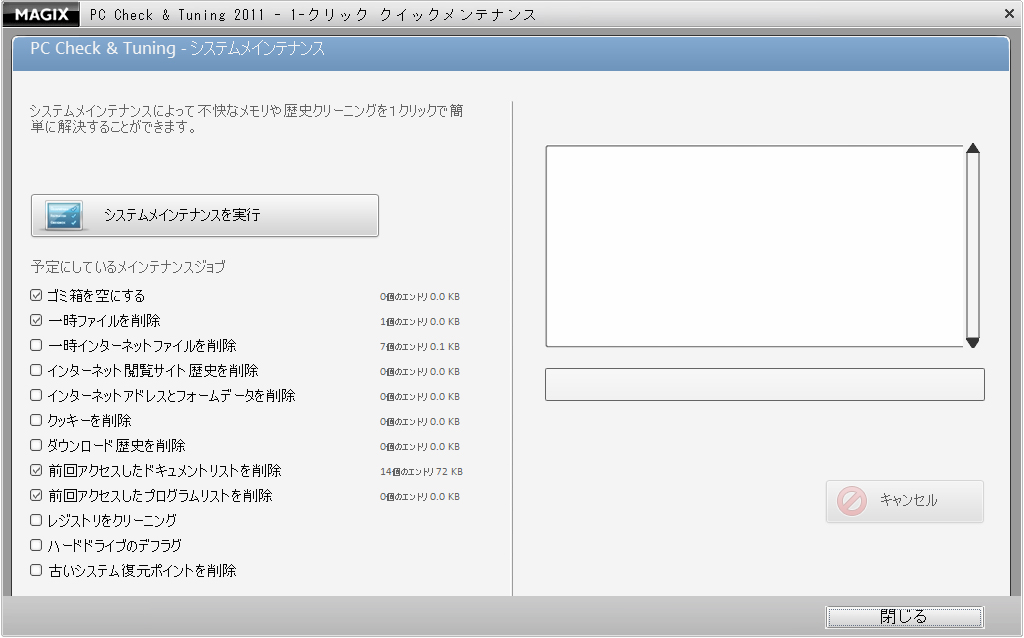Enable インターネットアドレスとフォームデータを削除 checkbox
The height and width of the screenshot is (638, 1024).
click(36, 395)
